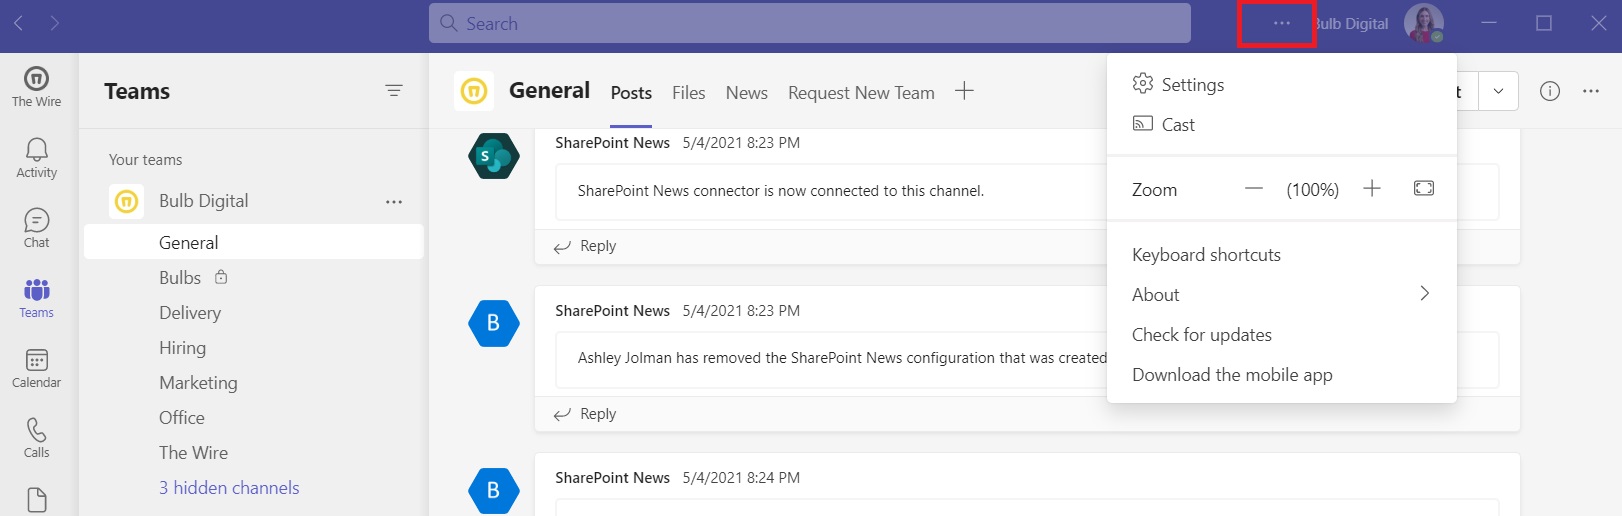Switch to the Files tab

[x=688, y=92]
